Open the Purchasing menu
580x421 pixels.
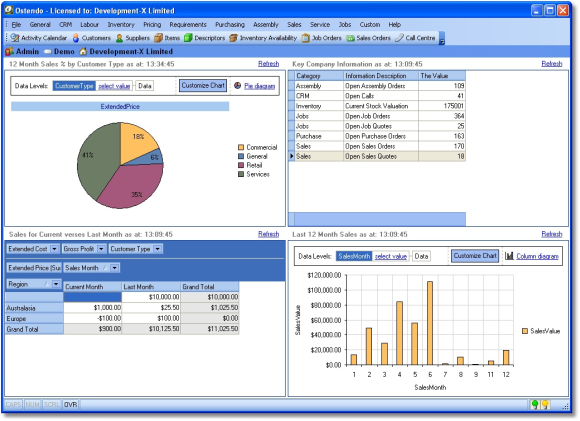(x=230, y=25)
